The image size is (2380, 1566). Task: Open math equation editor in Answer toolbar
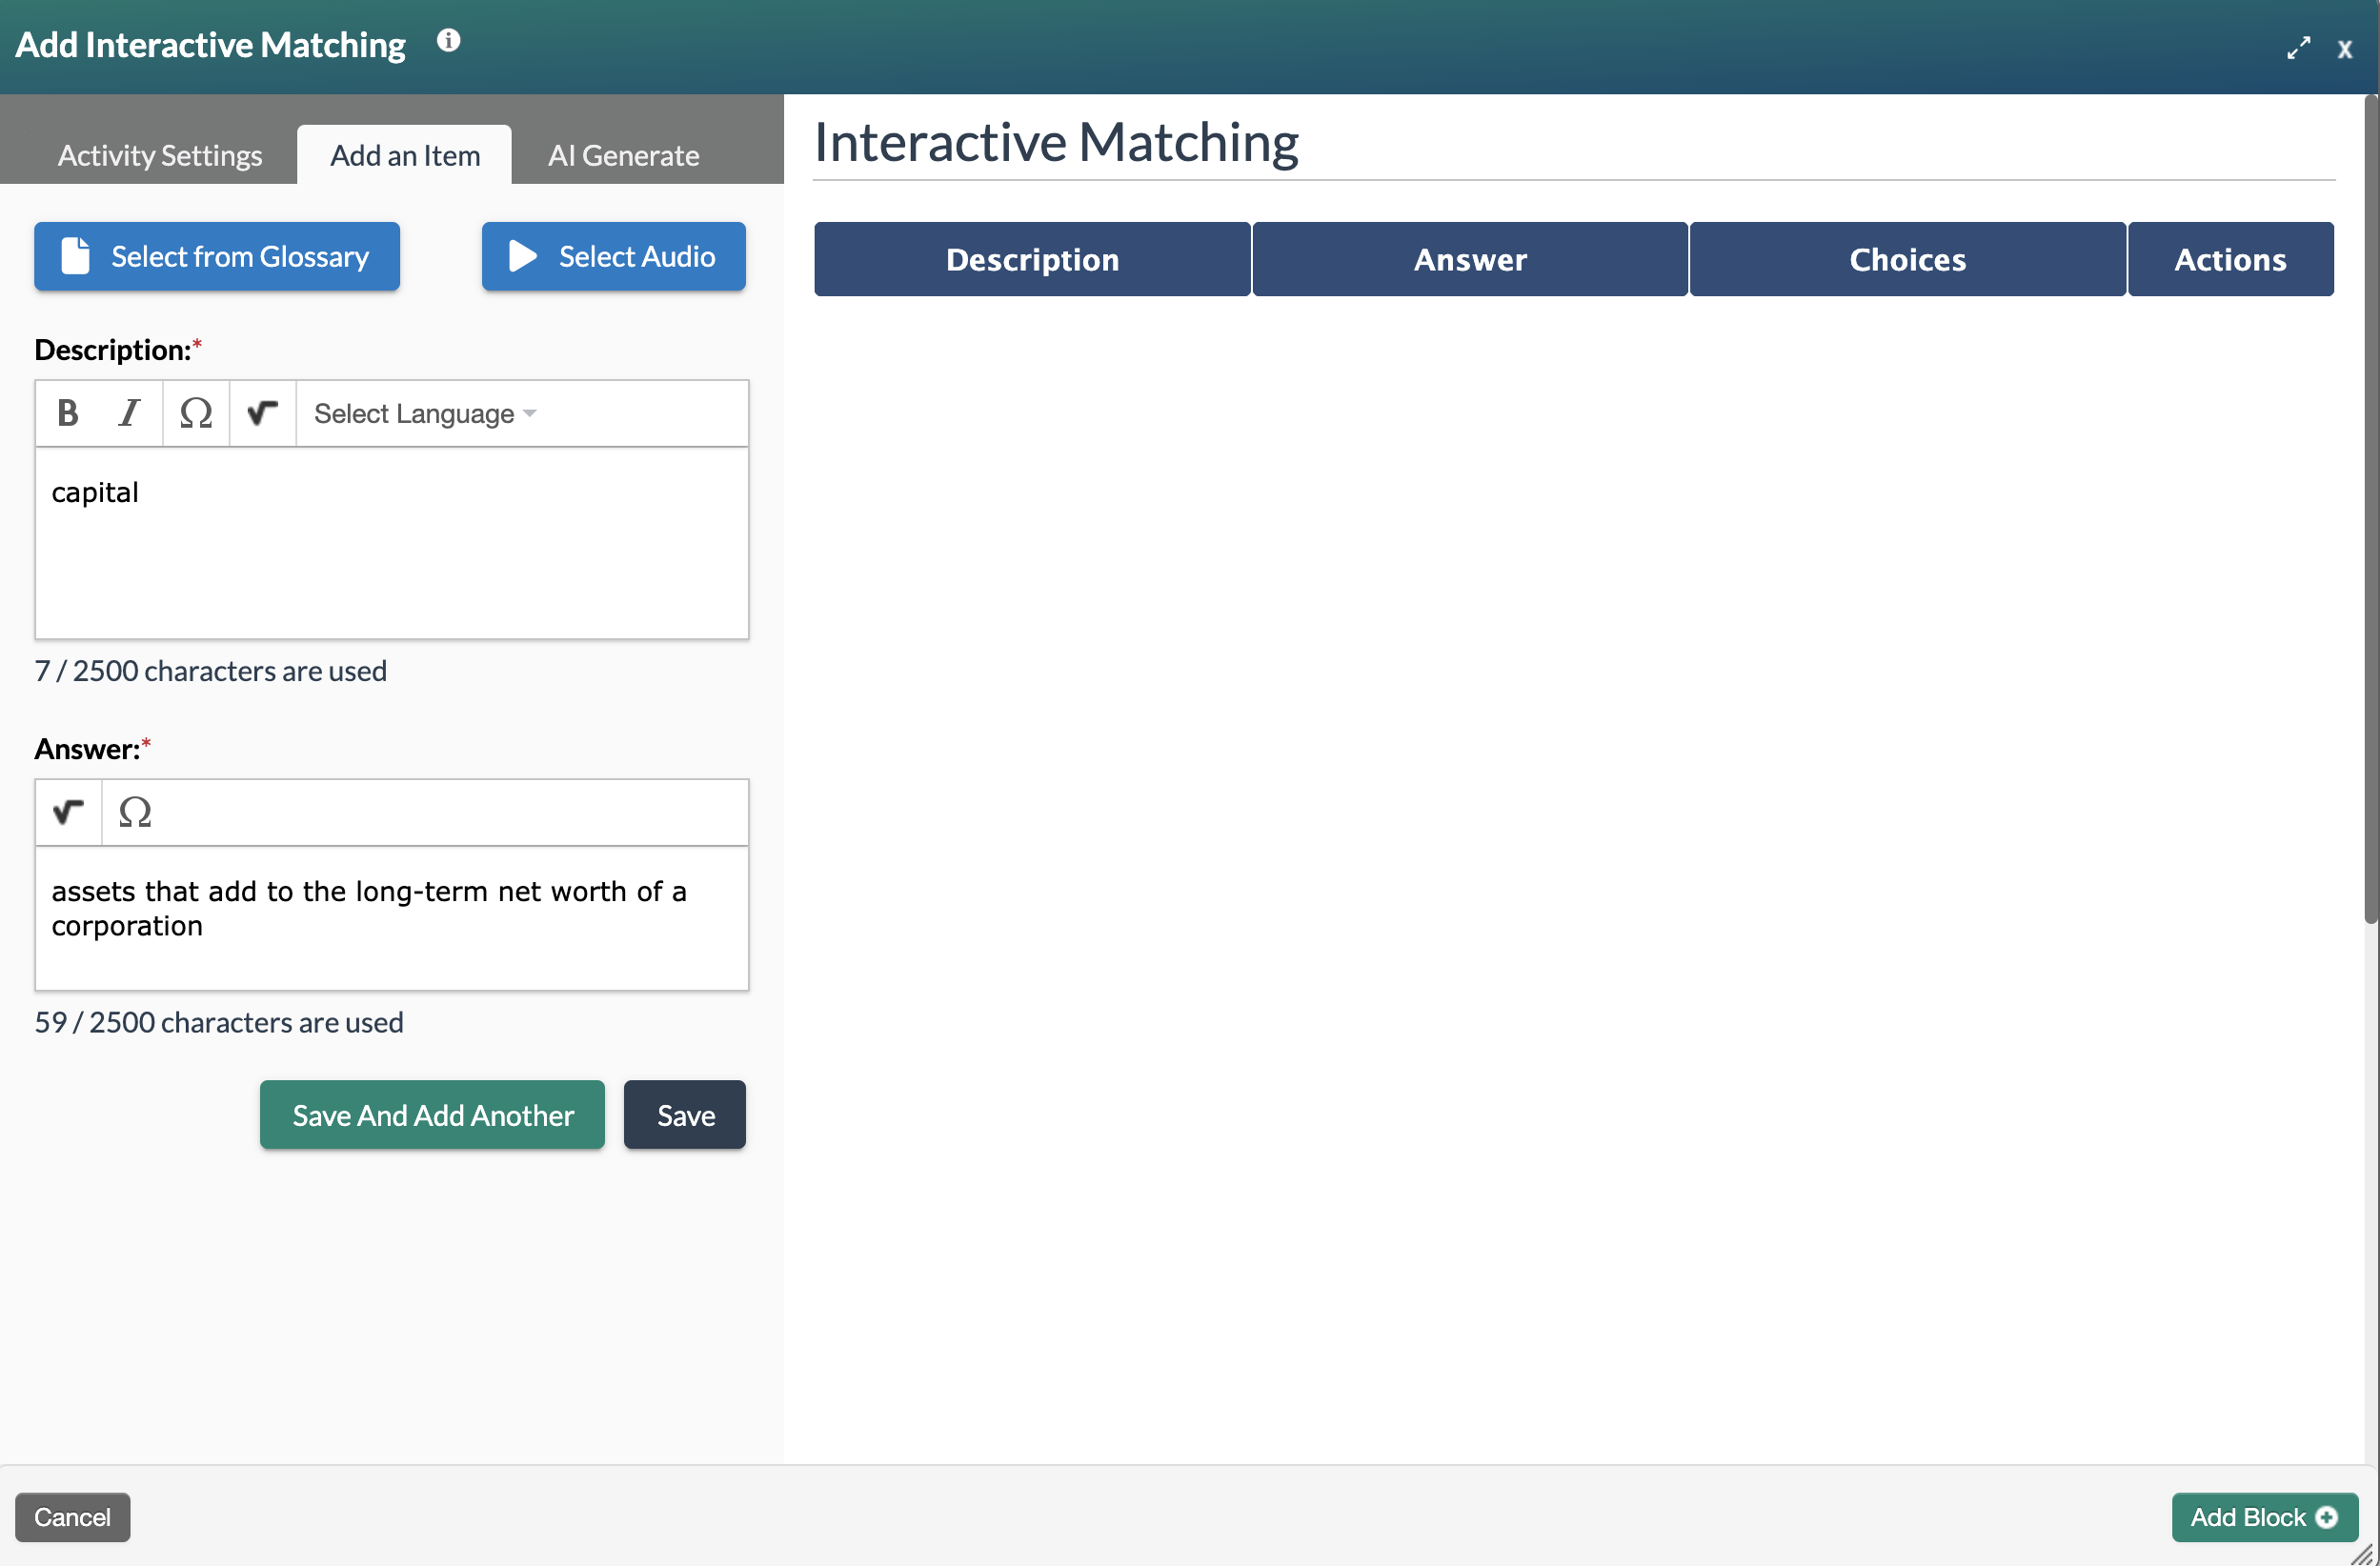pyautogui.click(x=68, y=812)
